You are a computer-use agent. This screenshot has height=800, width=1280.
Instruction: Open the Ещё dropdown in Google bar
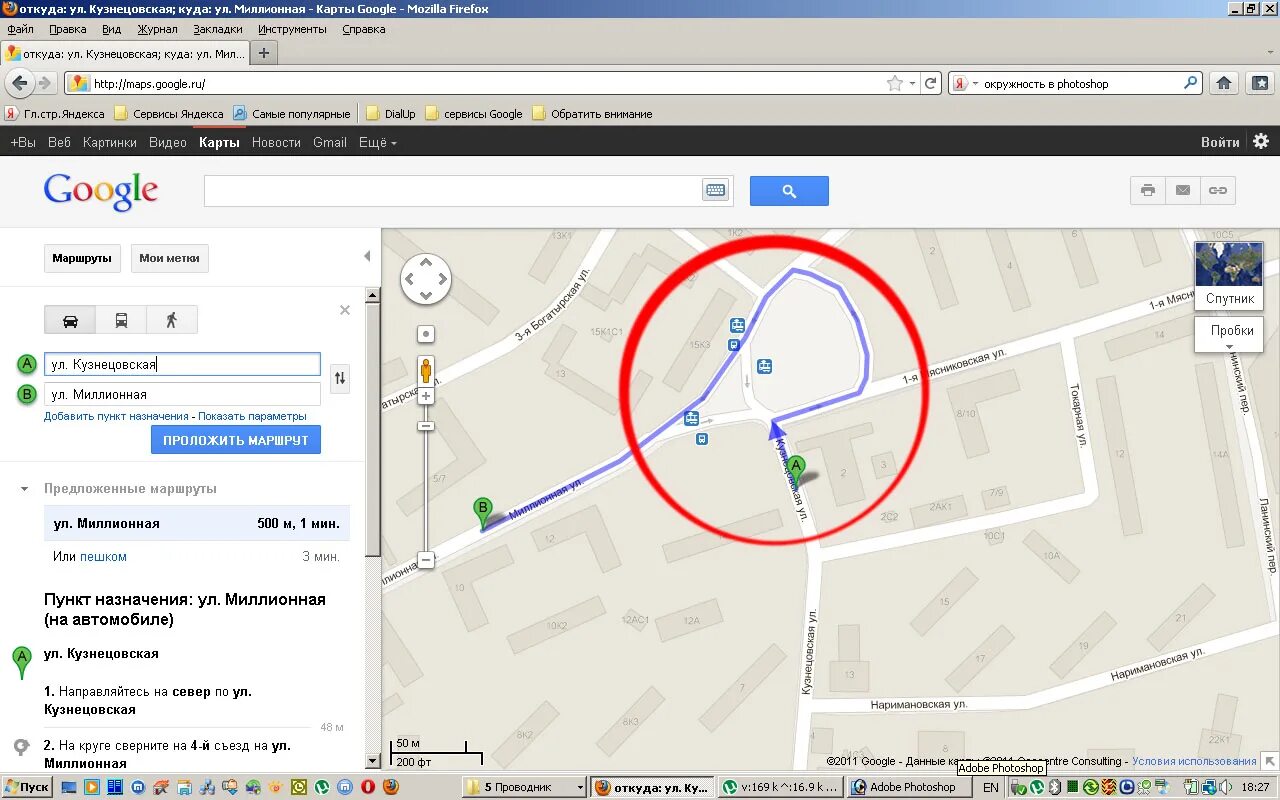click(x=377, y=142)
